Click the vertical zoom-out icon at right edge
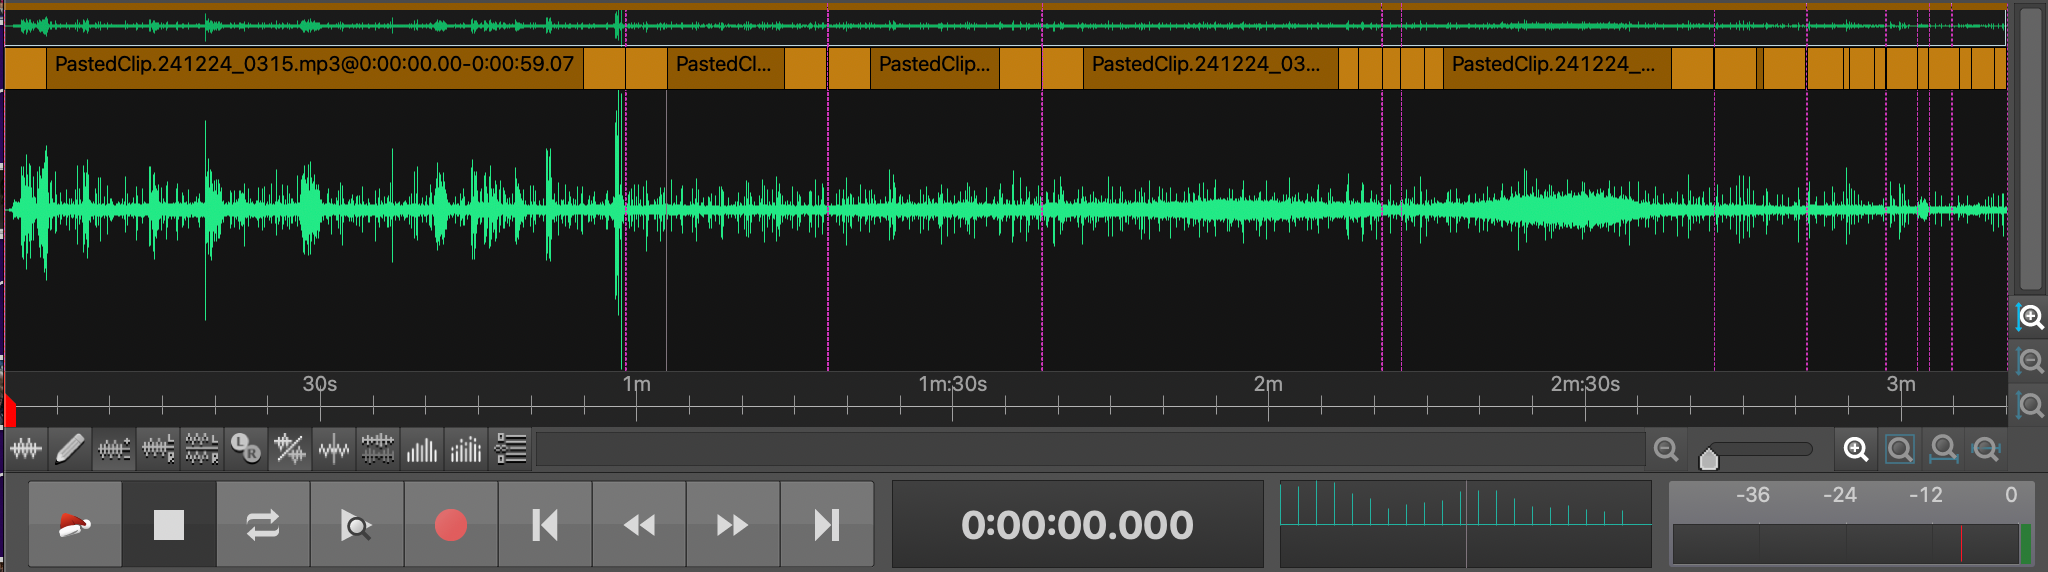 2030,361
